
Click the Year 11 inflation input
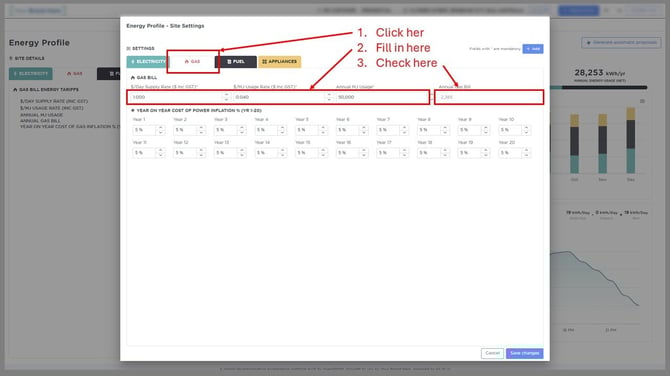[144, 153]
